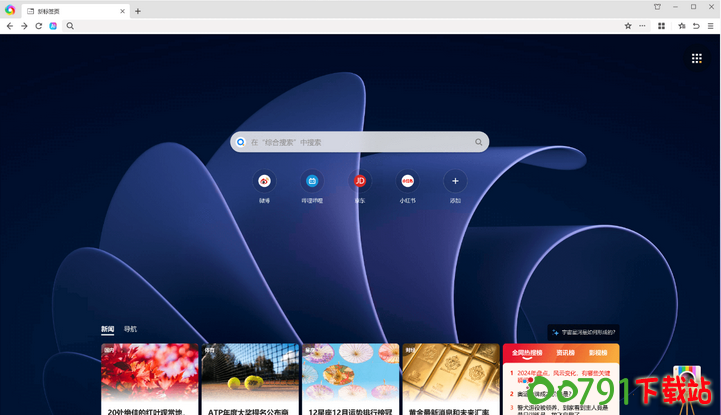Screen dimensions: 721x415
Task: Click the forward navigation arrow
Action: click(x=24, y=26)
